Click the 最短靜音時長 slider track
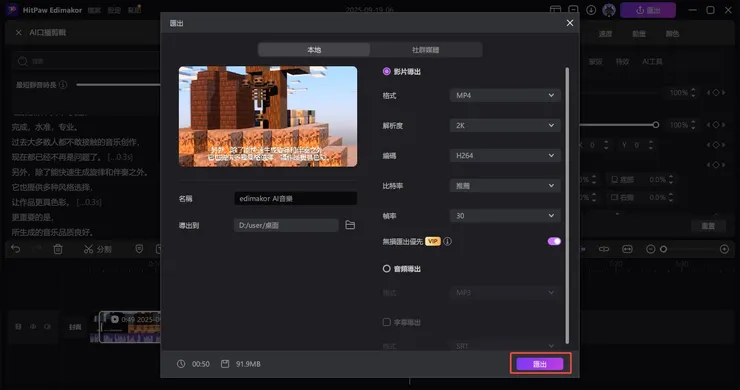The height and width of the screenshot is (390, 740). click(x=118, y=85)
